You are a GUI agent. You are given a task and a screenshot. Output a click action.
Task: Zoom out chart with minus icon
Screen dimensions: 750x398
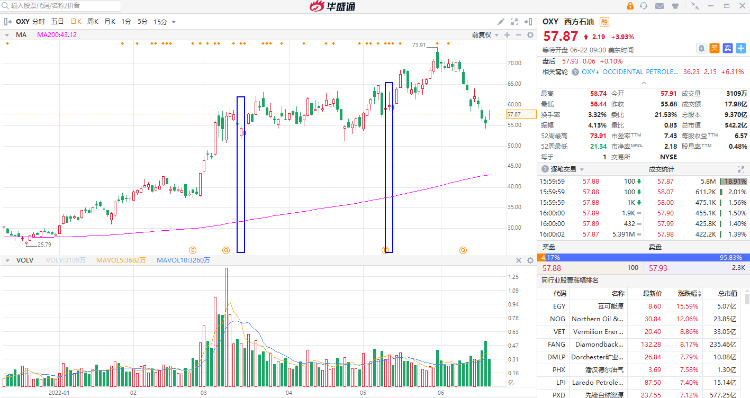(518, 35)
